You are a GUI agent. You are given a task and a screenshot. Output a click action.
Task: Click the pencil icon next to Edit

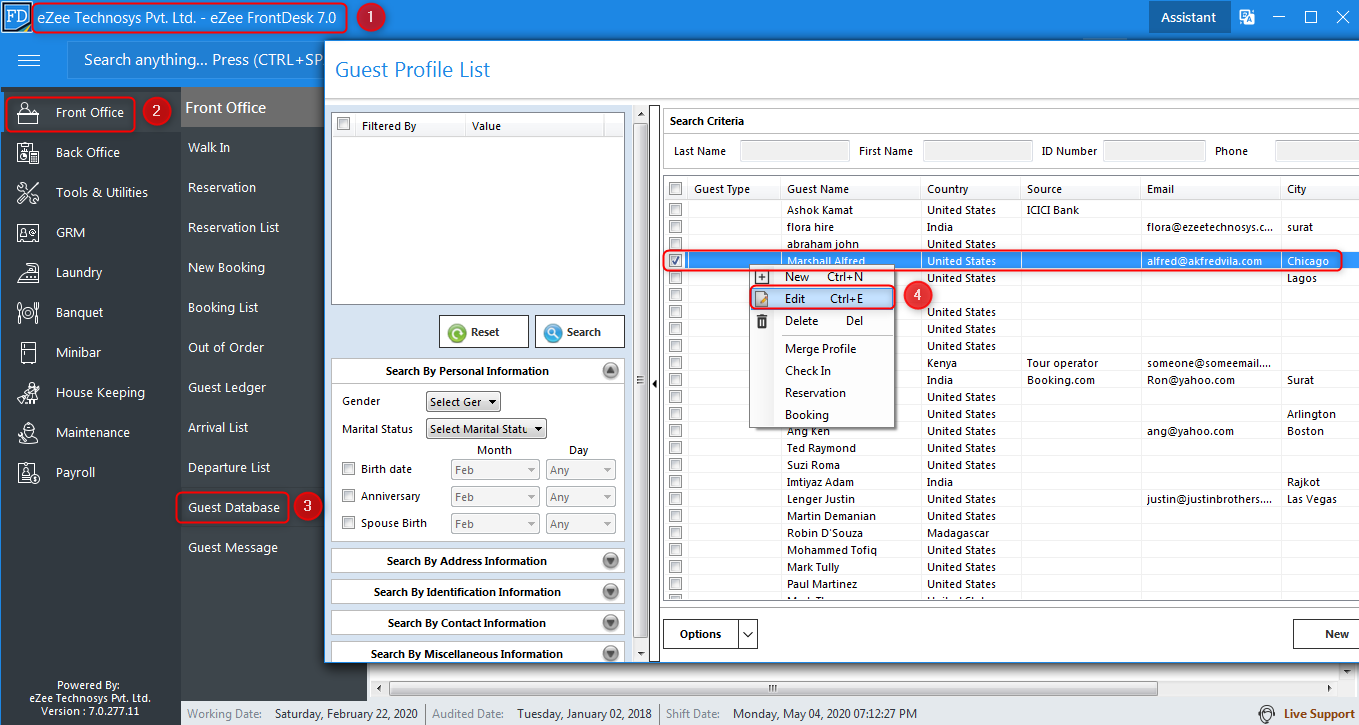pyautogui.click(x=762, y=299)
